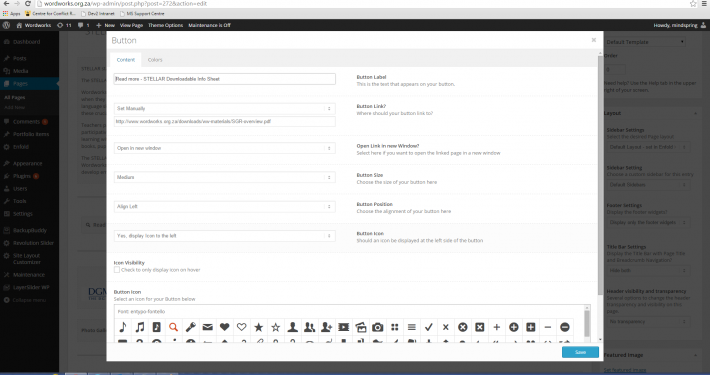Screen dimensions: 710x375
Task: Click 'Maintenance is Off' in admin bar
Action: point(209,25)
